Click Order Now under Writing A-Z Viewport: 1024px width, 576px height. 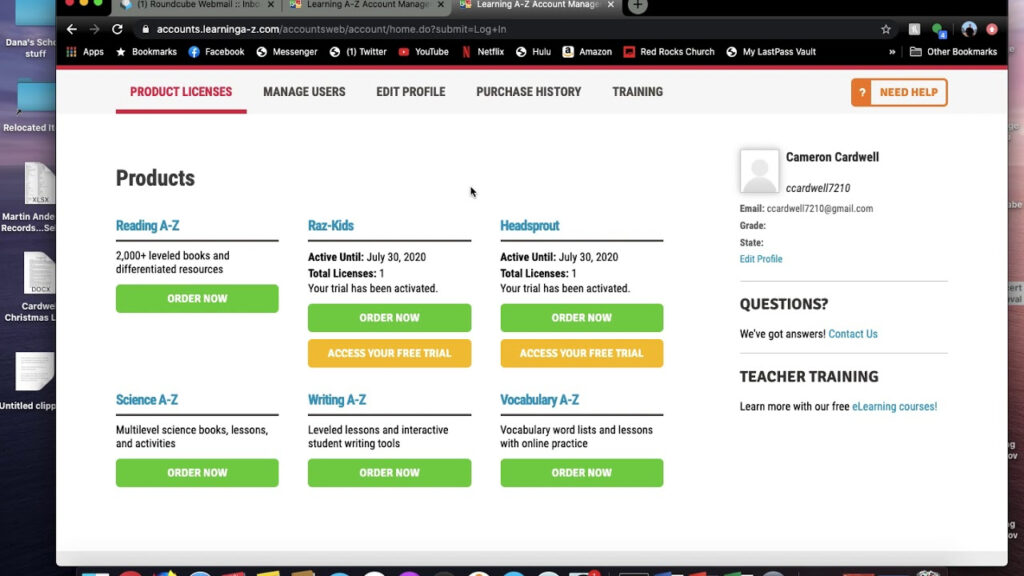pyautogui.click(x=389, y=473)
